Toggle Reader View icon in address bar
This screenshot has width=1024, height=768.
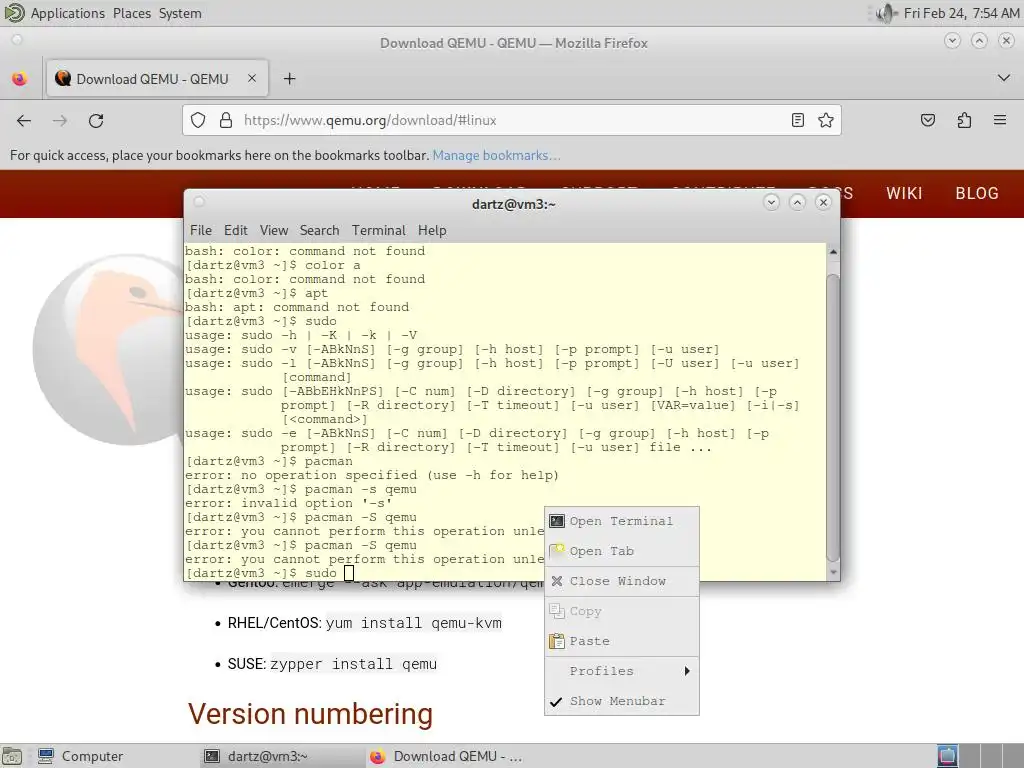(x=797, y=120)
